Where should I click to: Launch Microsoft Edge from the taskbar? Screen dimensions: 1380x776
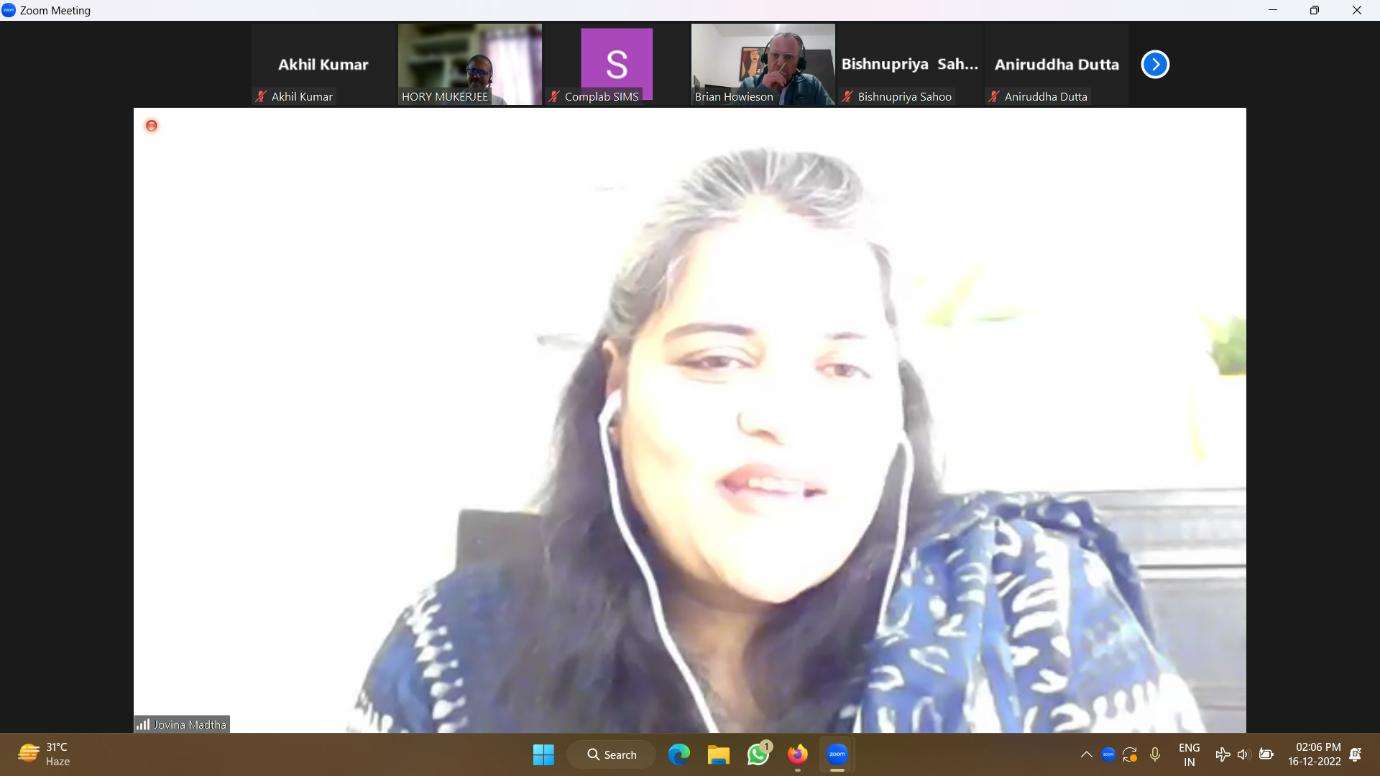pos(679,754)
